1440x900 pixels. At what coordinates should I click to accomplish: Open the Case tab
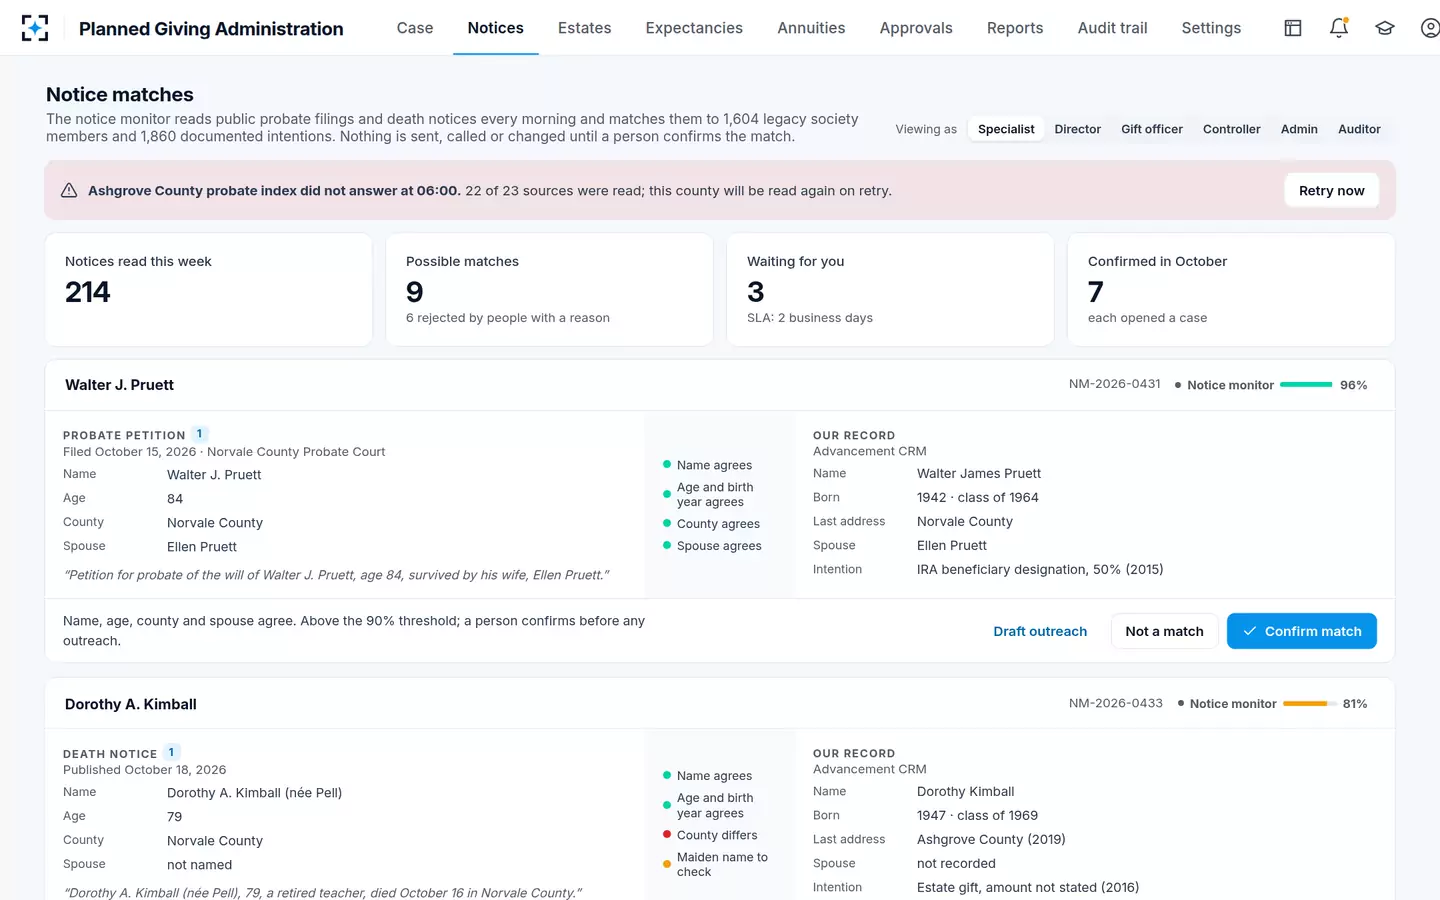click(415, 28)
